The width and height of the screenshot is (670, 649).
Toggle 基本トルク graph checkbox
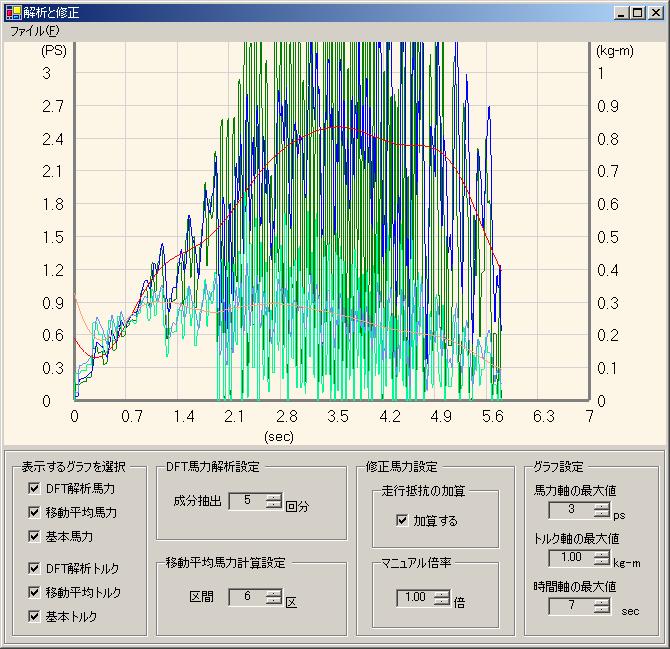34,616
